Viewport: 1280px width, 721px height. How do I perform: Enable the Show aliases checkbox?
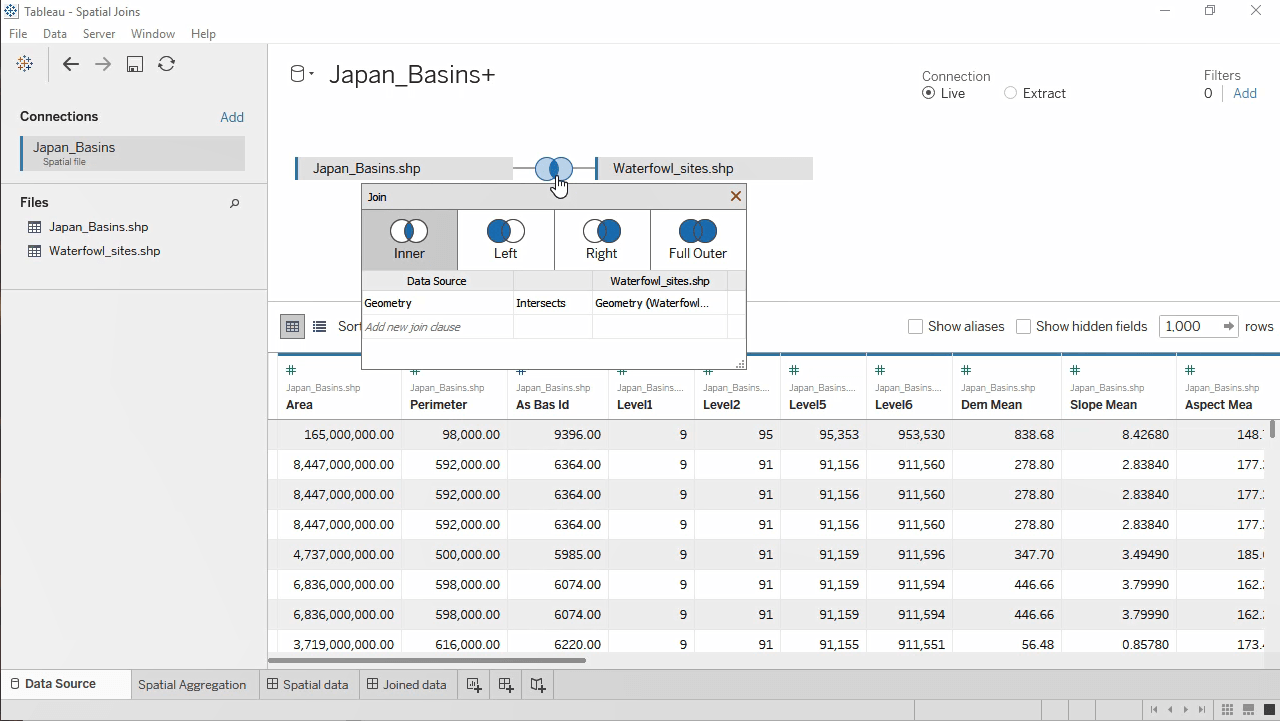click(915, 326)
